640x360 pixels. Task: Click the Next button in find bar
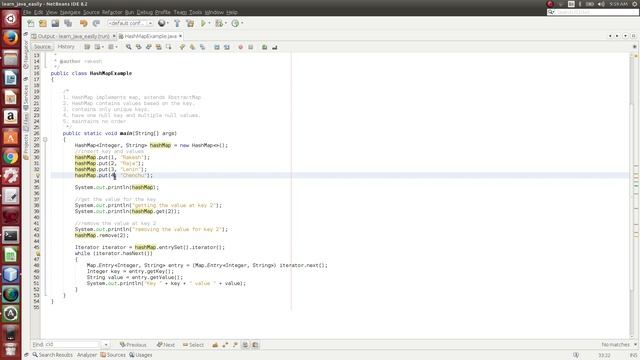[x=166, y=345]
